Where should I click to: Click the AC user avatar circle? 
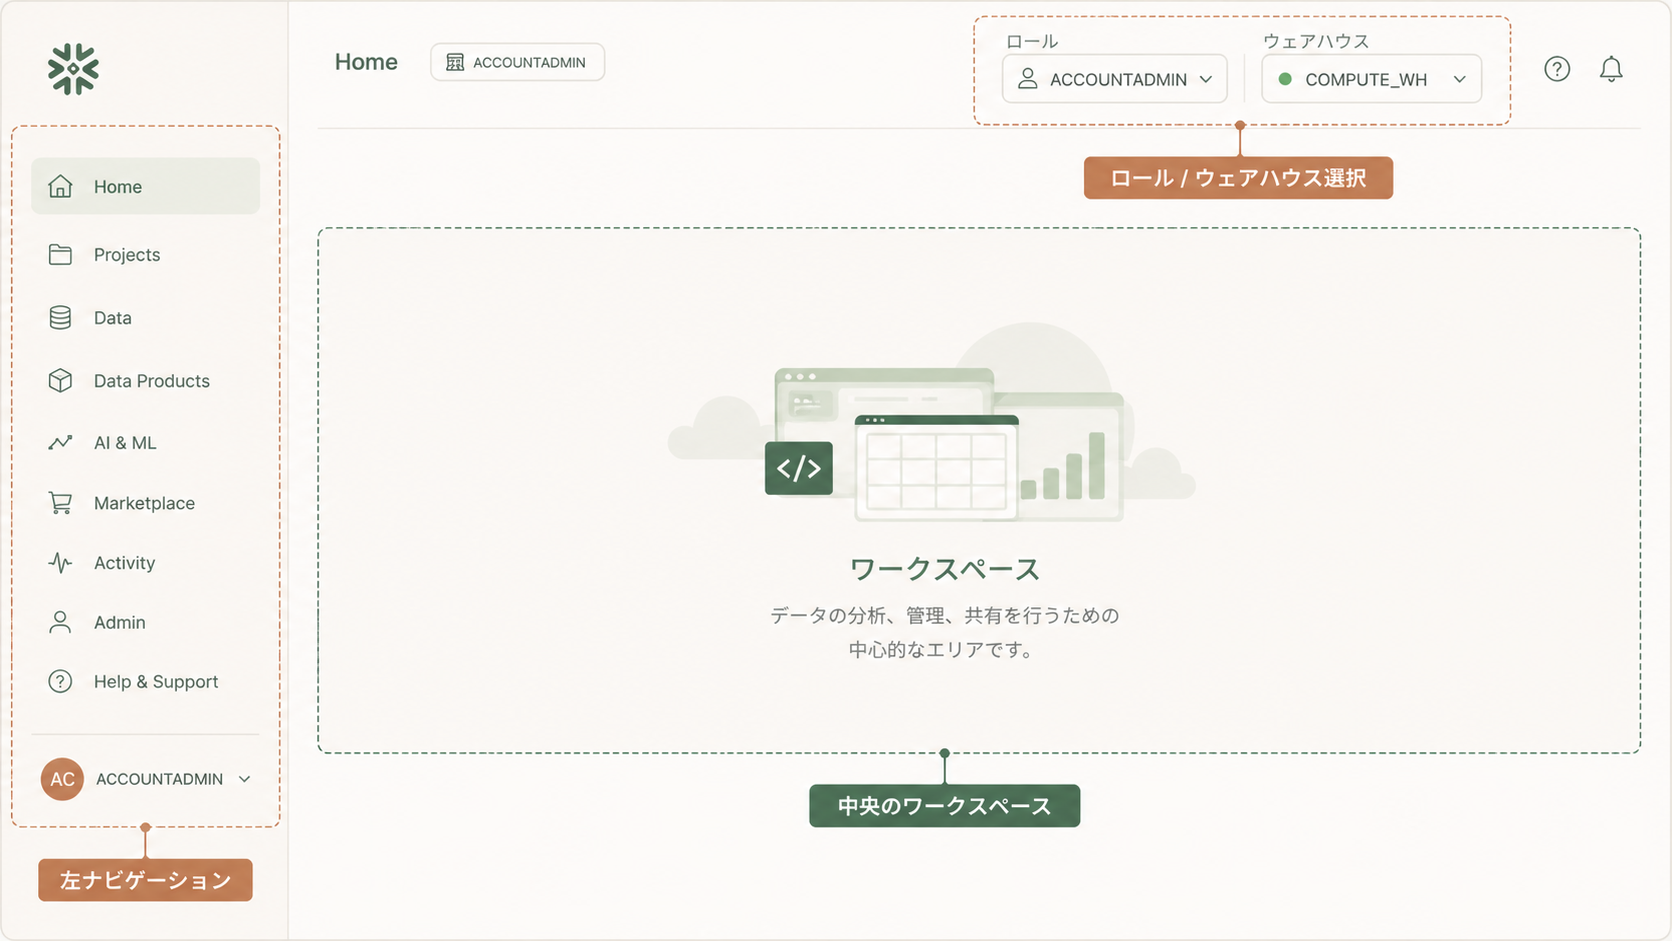62,779
